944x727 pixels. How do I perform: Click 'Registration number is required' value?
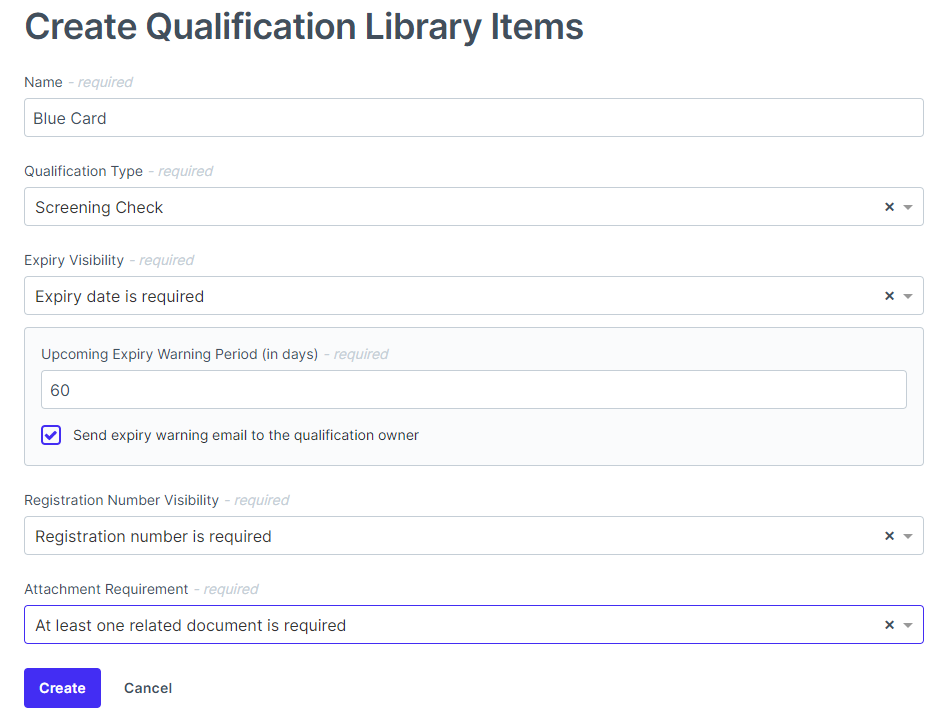click(x=153, y=536)
